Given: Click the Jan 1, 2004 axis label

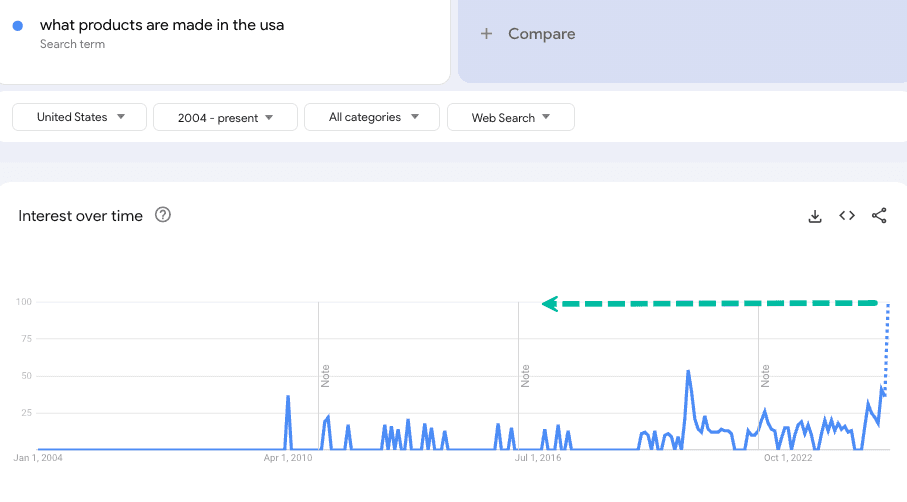Looking at the screenshot, I should pos(37,458).
